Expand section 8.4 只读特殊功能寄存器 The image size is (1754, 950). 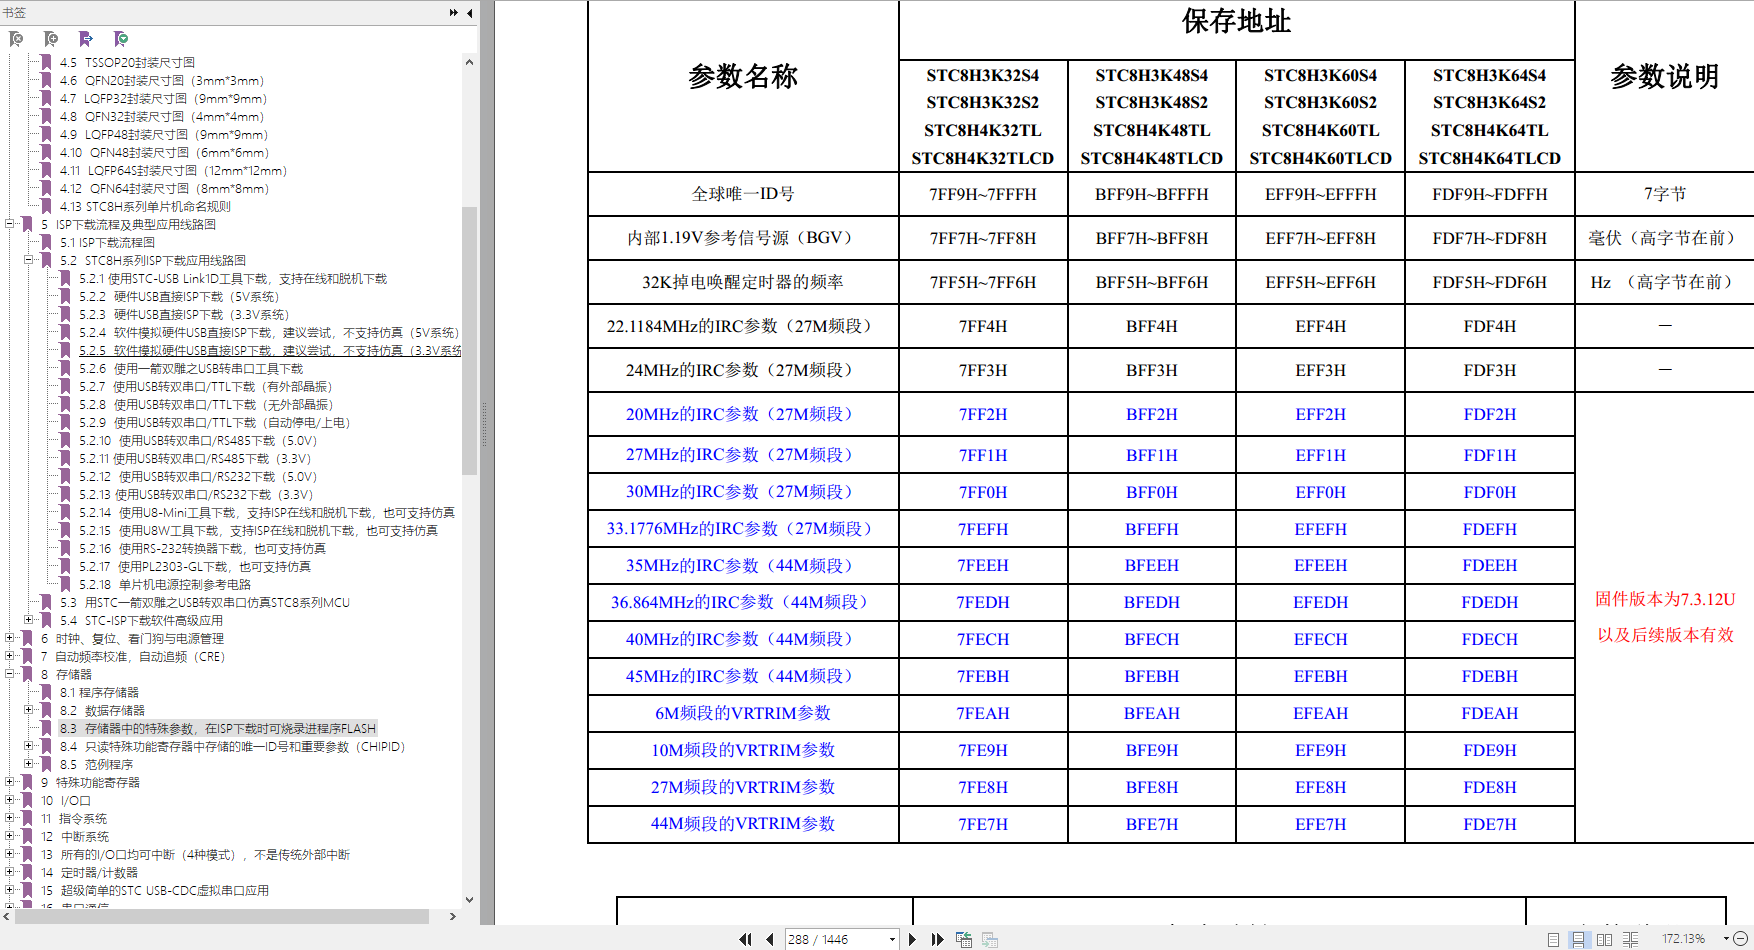[x=29, y=746]
